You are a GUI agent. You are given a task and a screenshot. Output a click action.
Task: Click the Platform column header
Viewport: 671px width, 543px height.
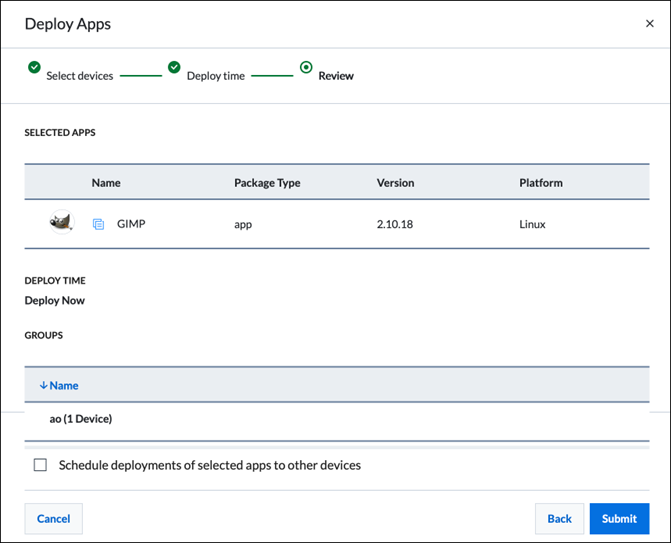540,183
